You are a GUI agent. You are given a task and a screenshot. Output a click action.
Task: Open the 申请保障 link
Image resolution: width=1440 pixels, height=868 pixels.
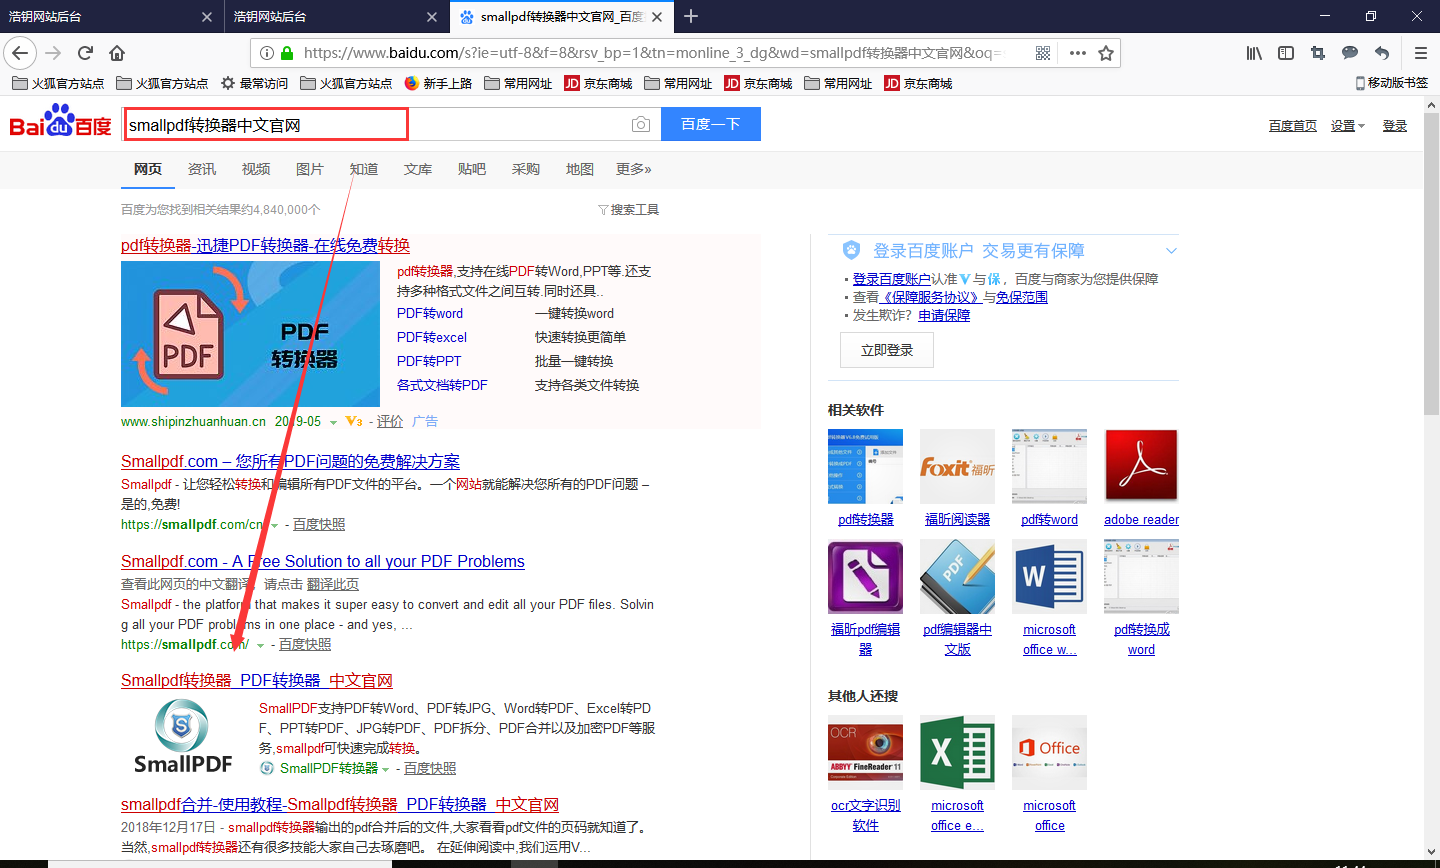point(944,315)
